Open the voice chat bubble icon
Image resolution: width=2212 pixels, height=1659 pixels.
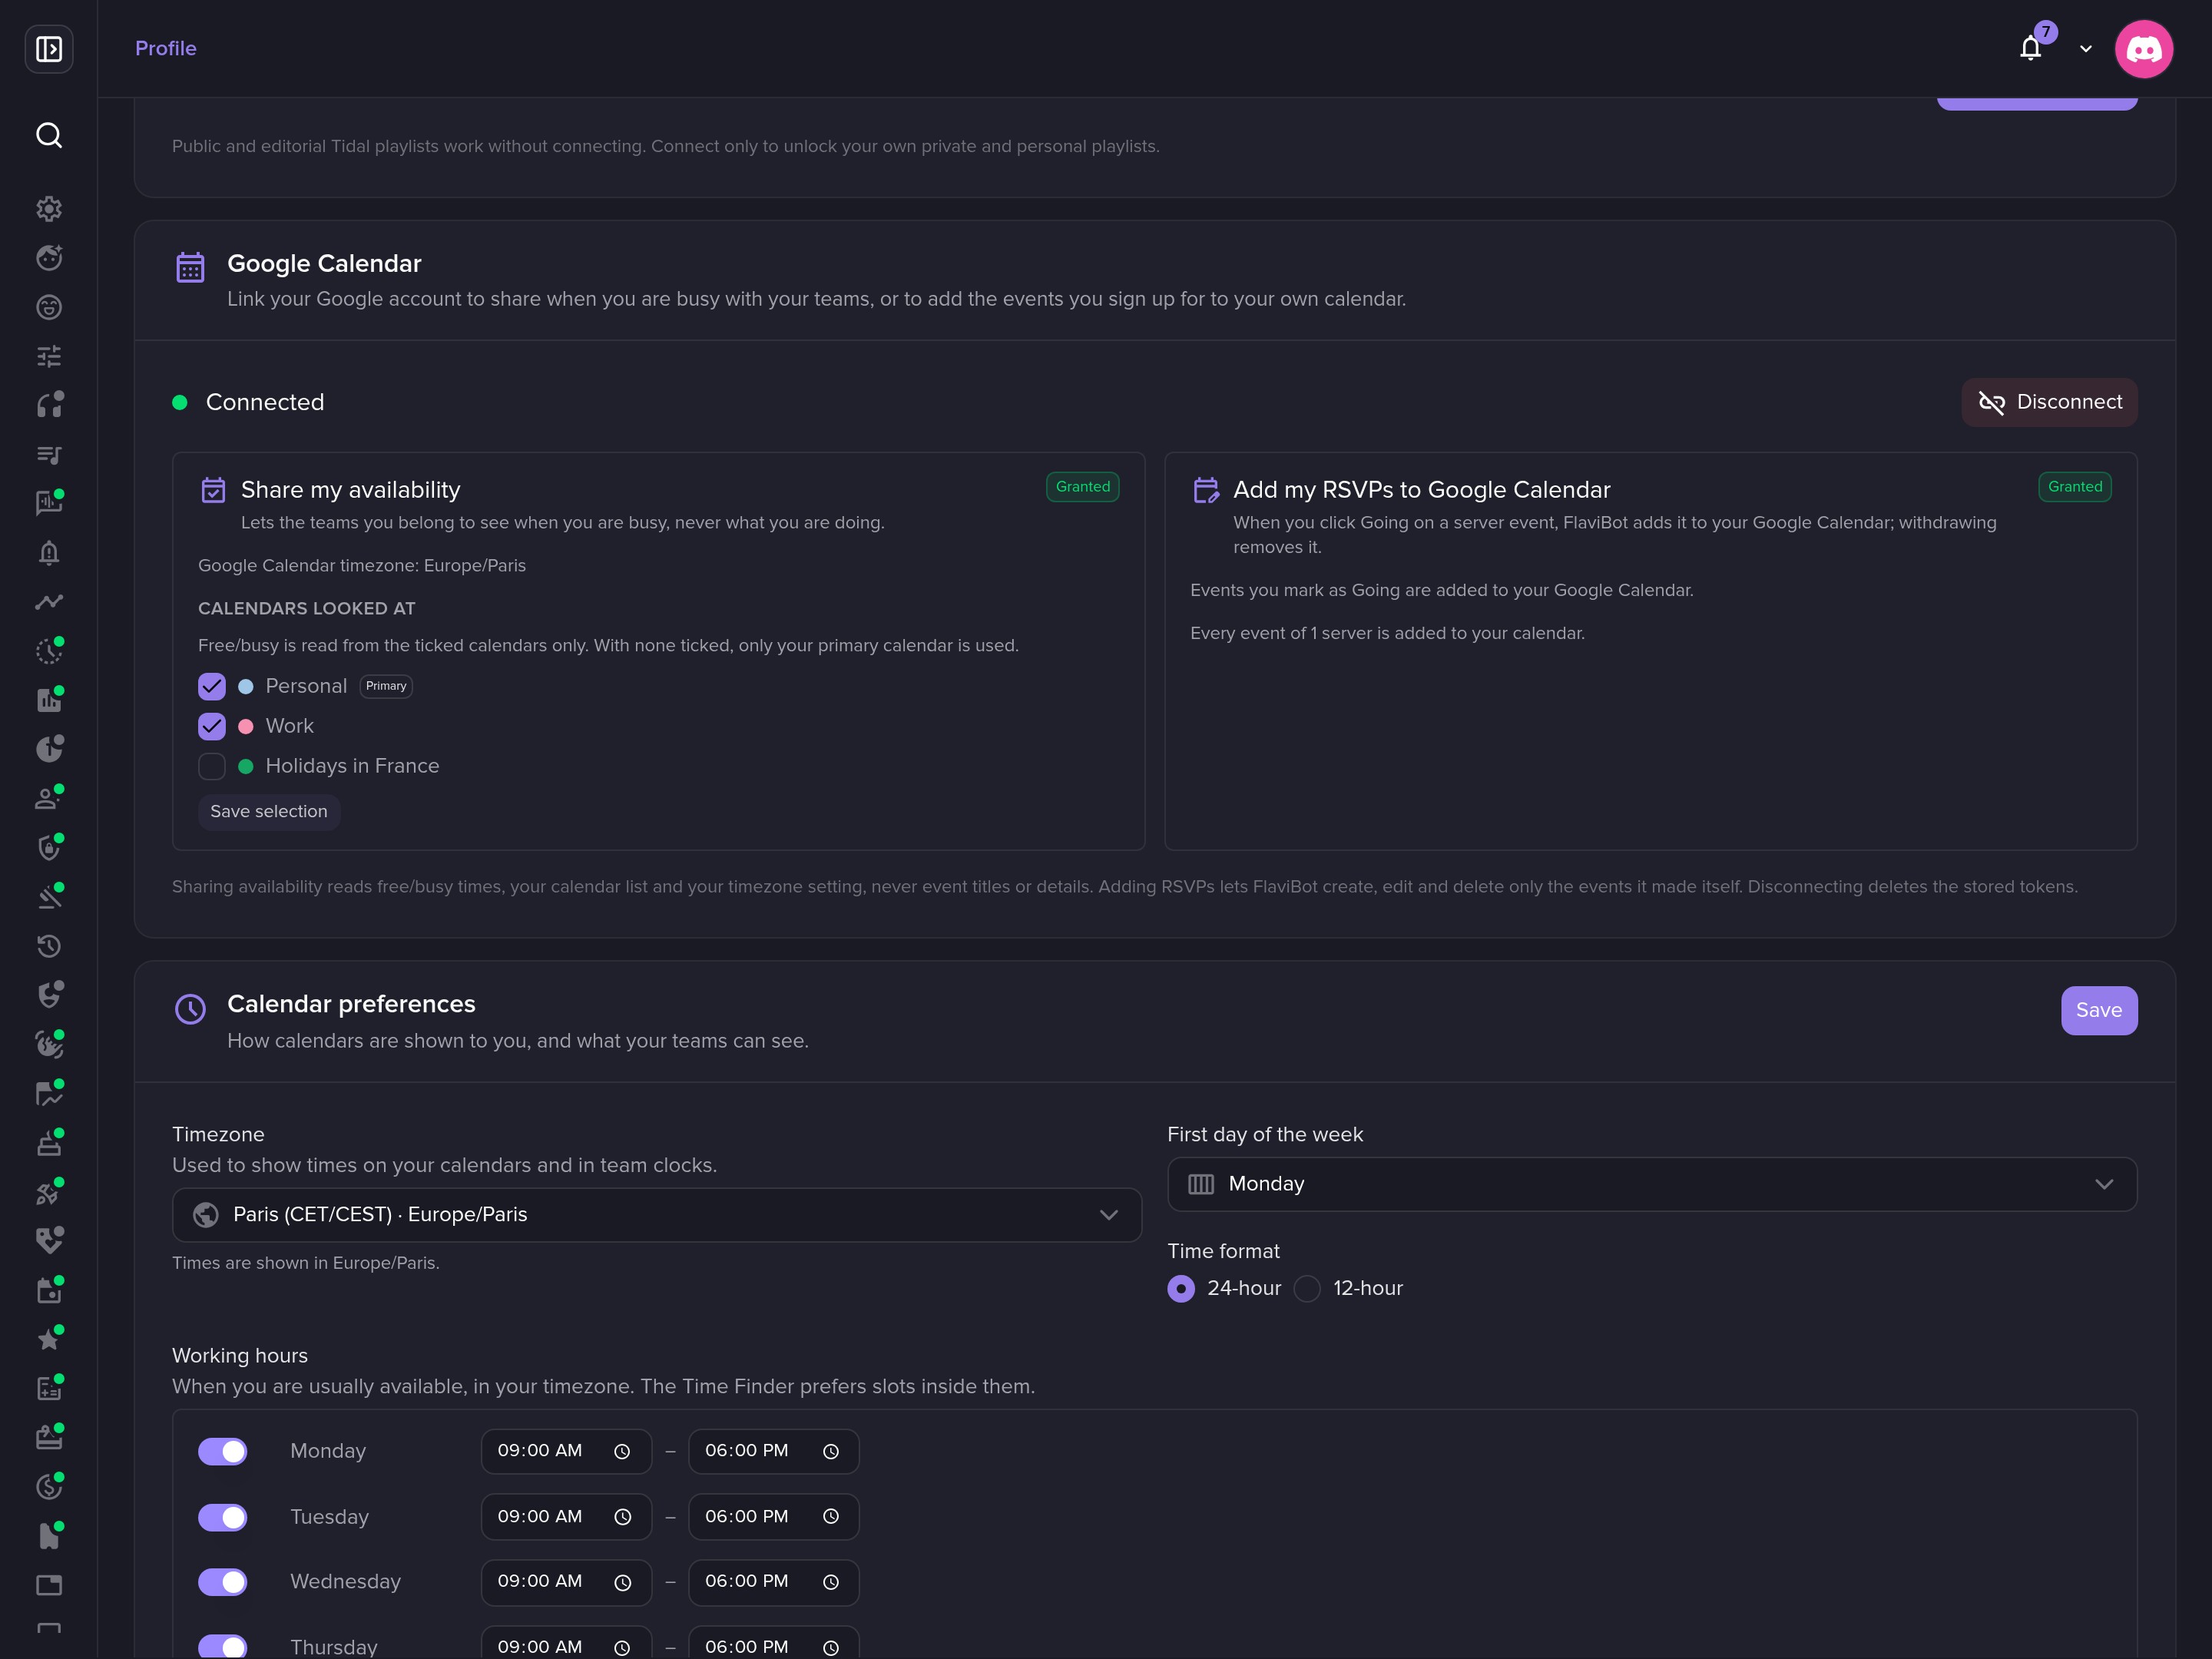point(49,503)
